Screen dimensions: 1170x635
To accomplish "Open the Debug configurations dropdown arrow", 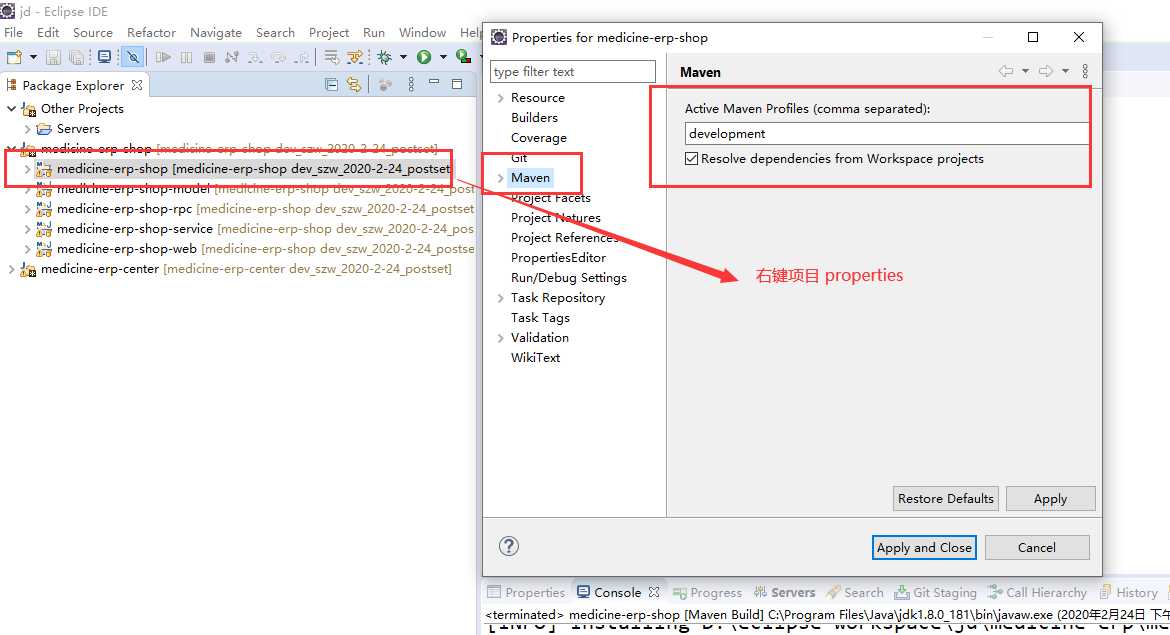I will tap(403, 57).
